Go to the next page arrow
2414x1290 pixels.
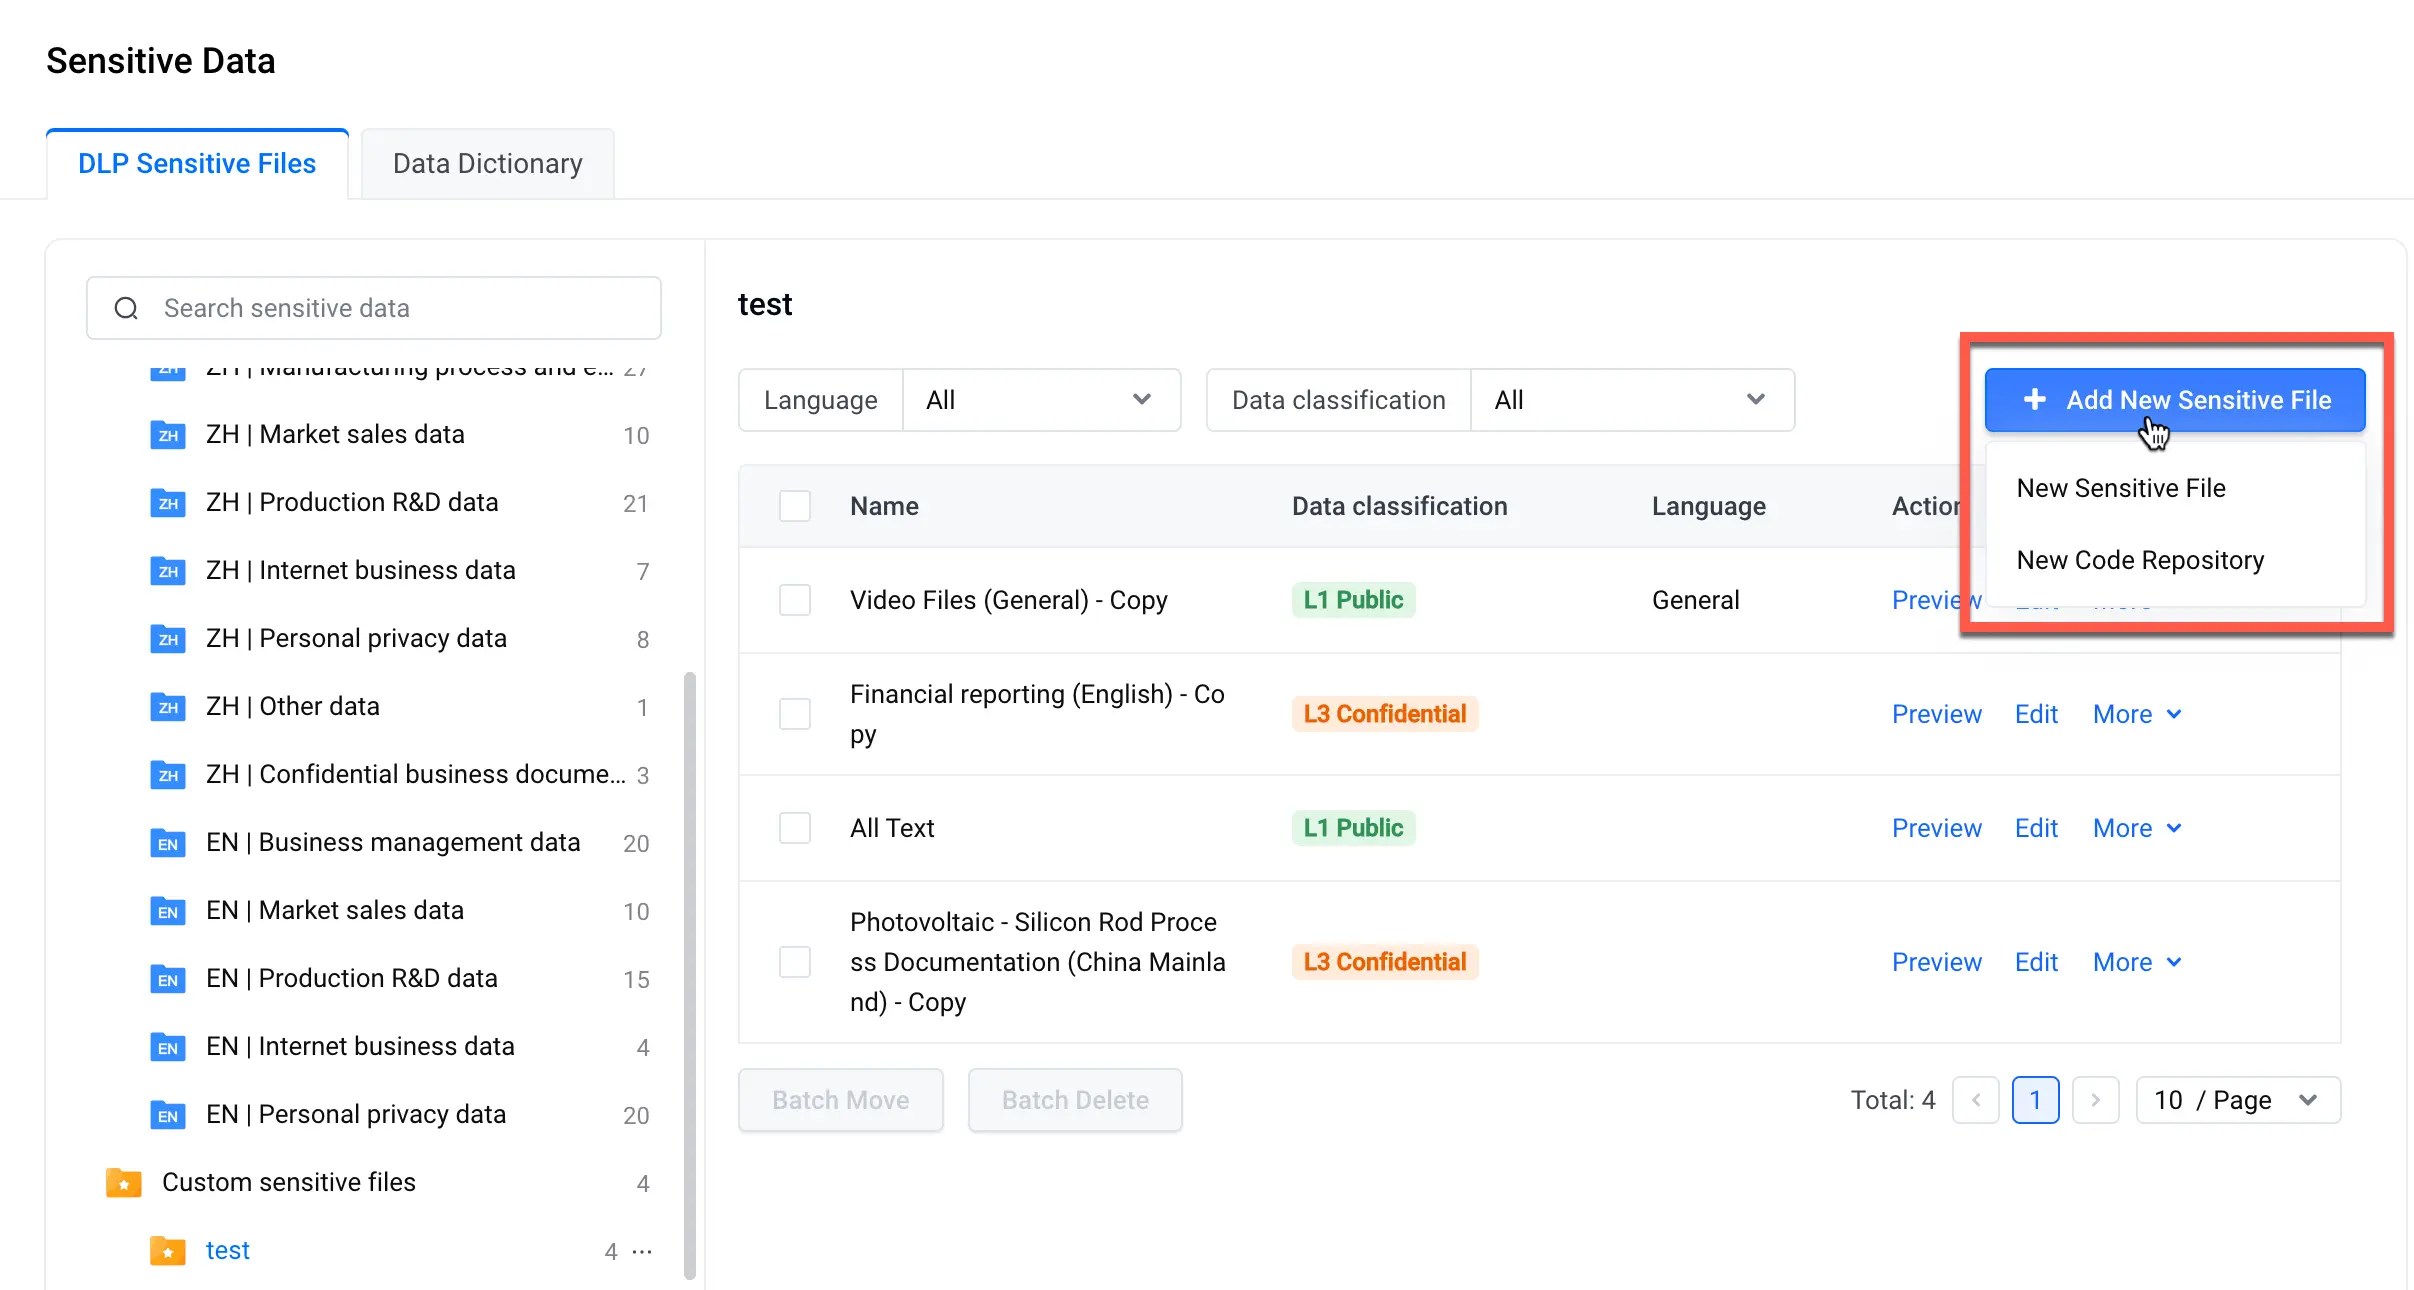point(2095,1100)
